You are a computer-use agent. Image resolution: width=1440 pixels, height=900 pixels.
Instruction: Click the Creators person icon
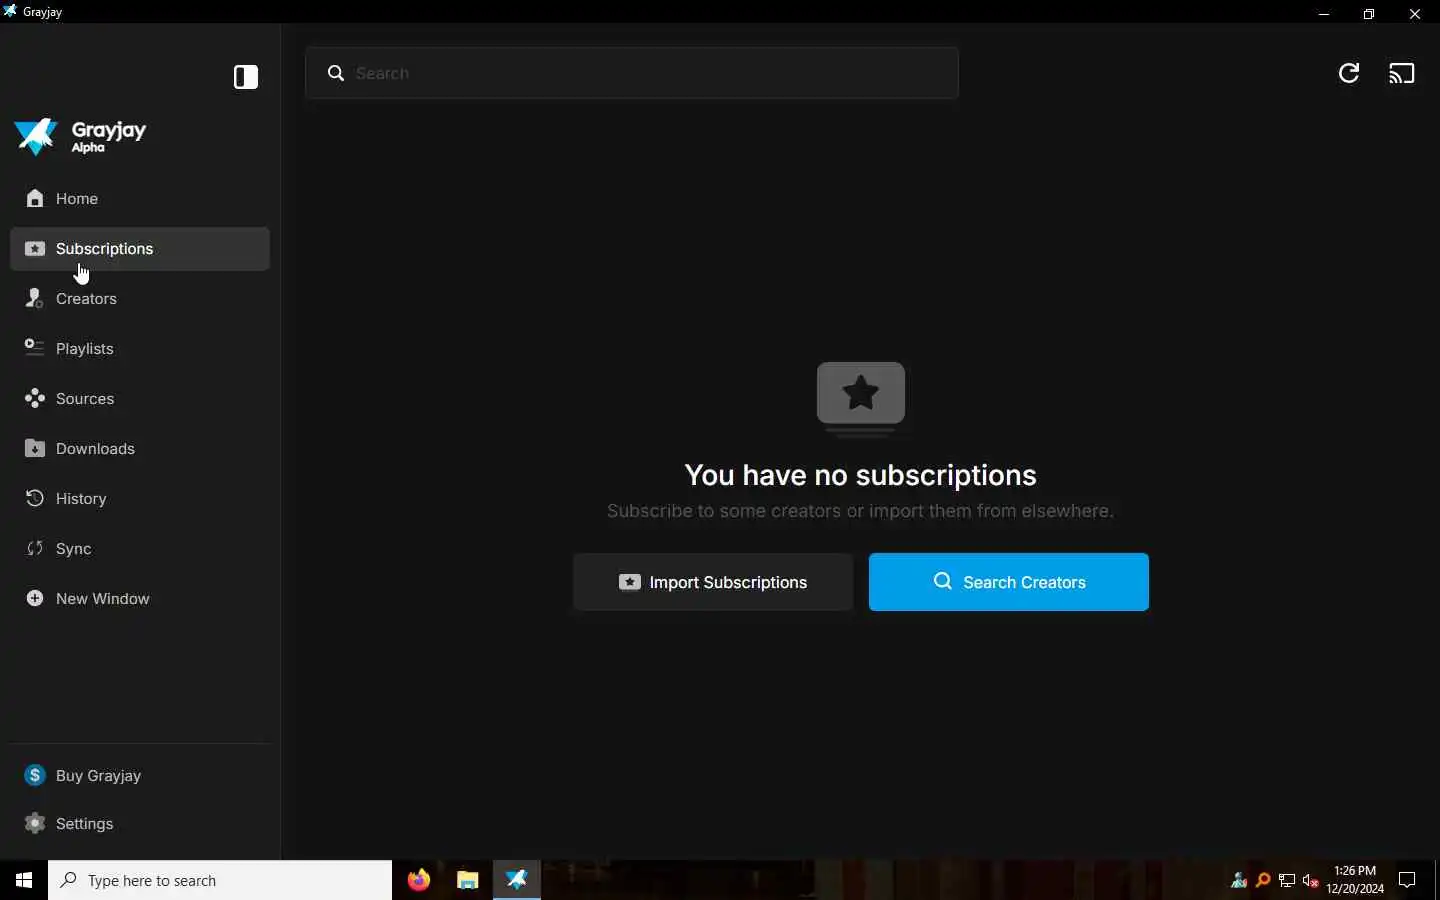pyautogui.click(x=35, y=299)
